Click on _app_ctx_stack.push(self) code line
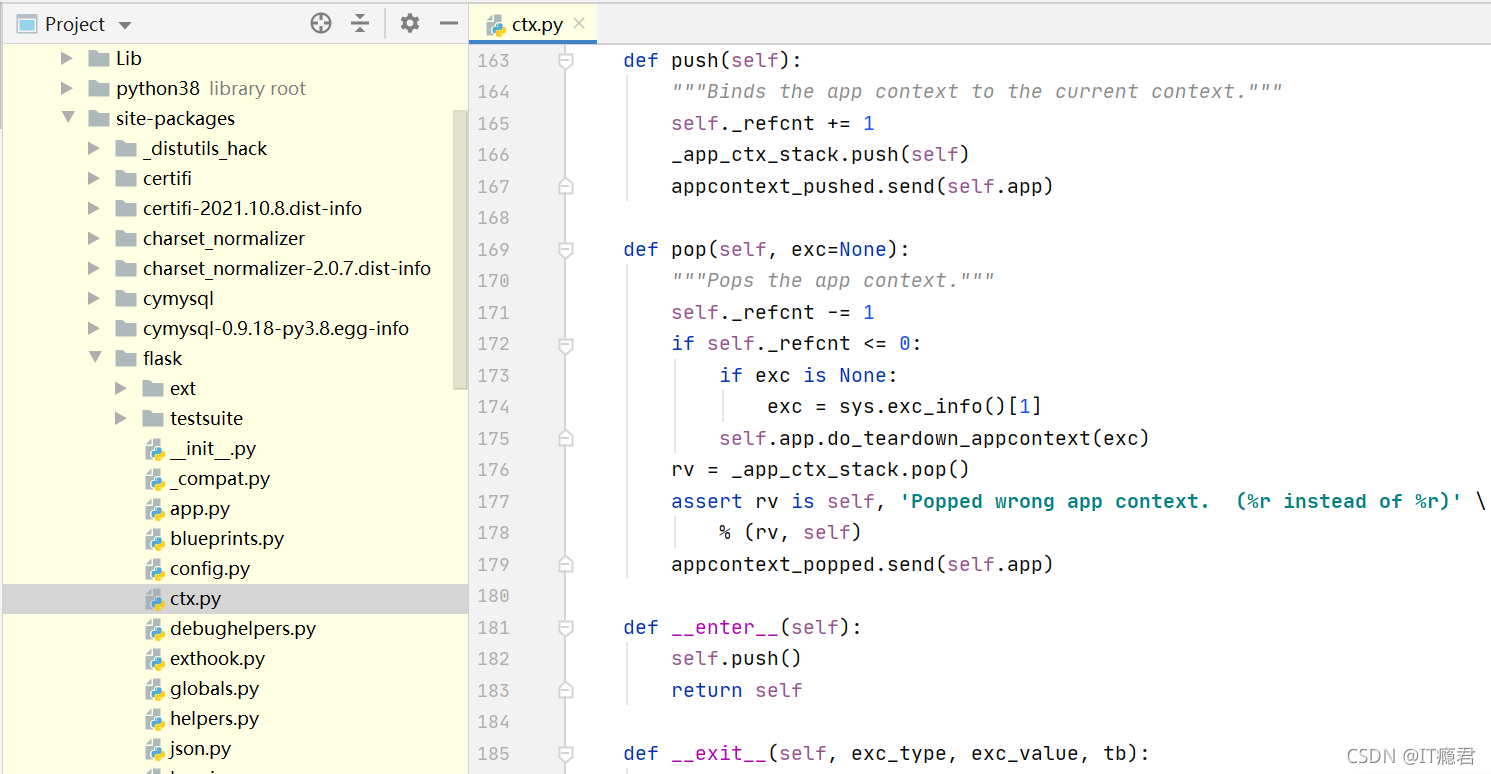The height and width of the screenshot is (774, 1491). [x=820, y=155]
